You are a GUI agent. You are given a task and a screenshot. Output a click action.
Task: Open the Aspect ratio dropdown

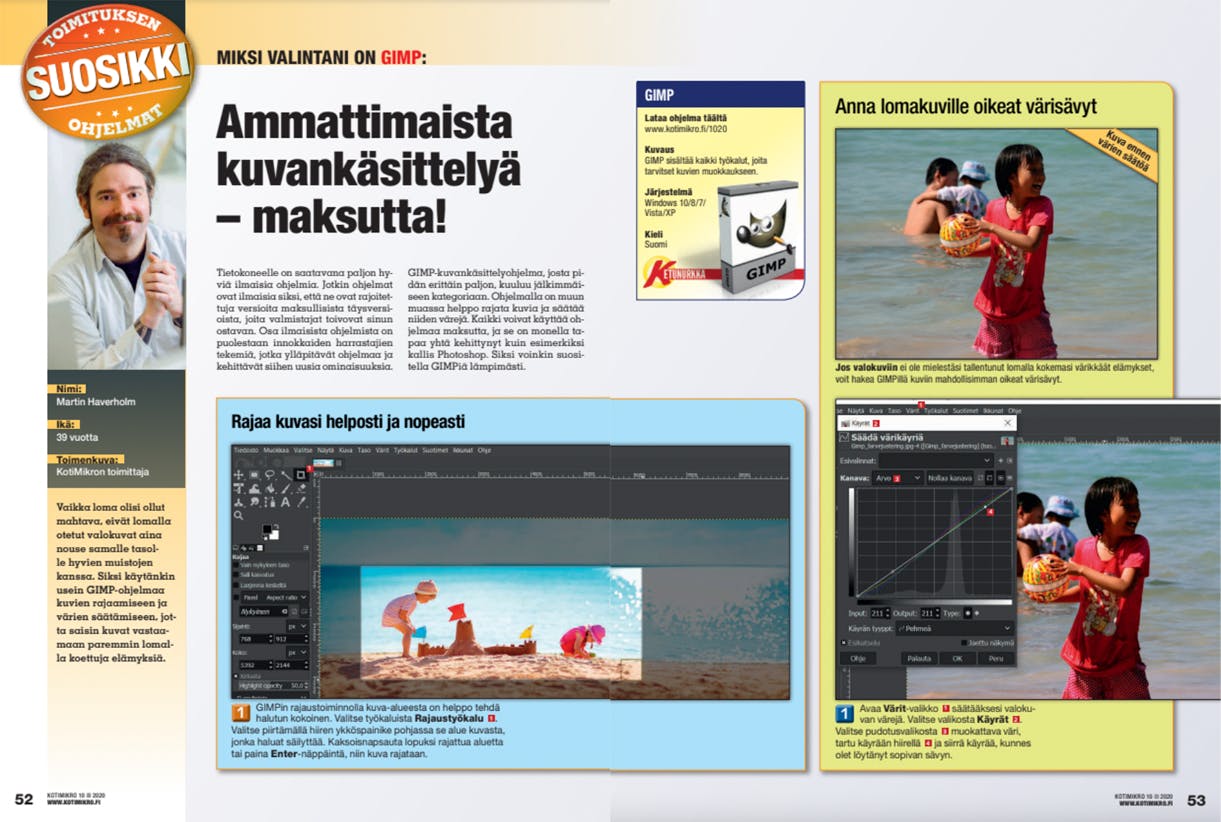point(286,597)
